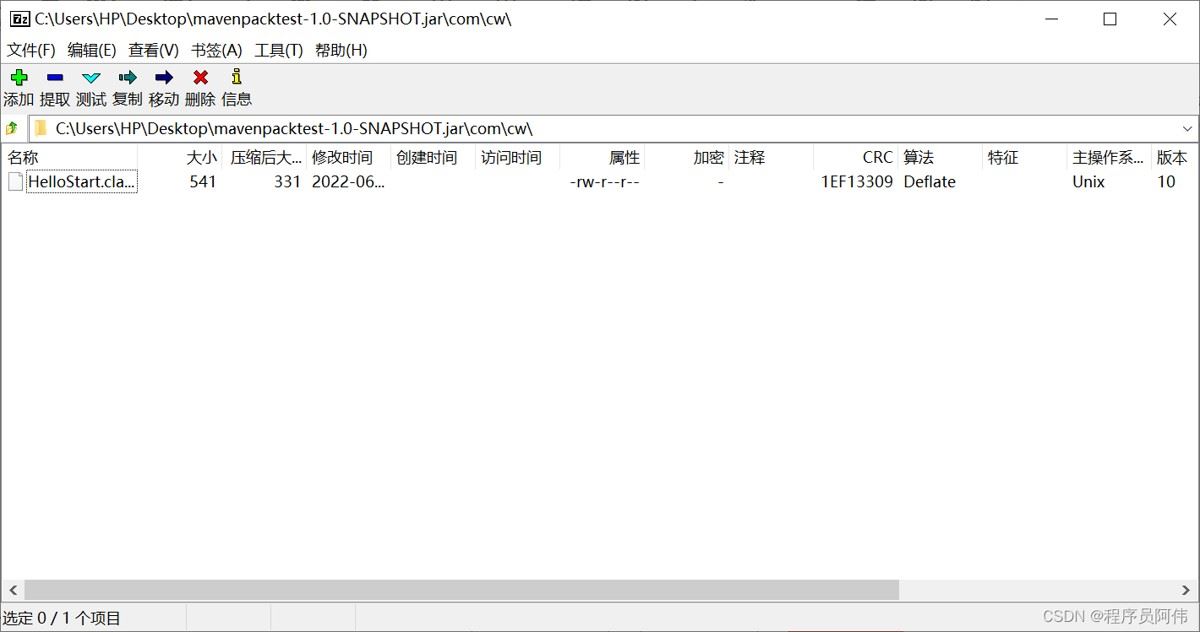Expand the address path dropdown arrow
The width and height of the screenshot is (1200, 632).
1187,129
